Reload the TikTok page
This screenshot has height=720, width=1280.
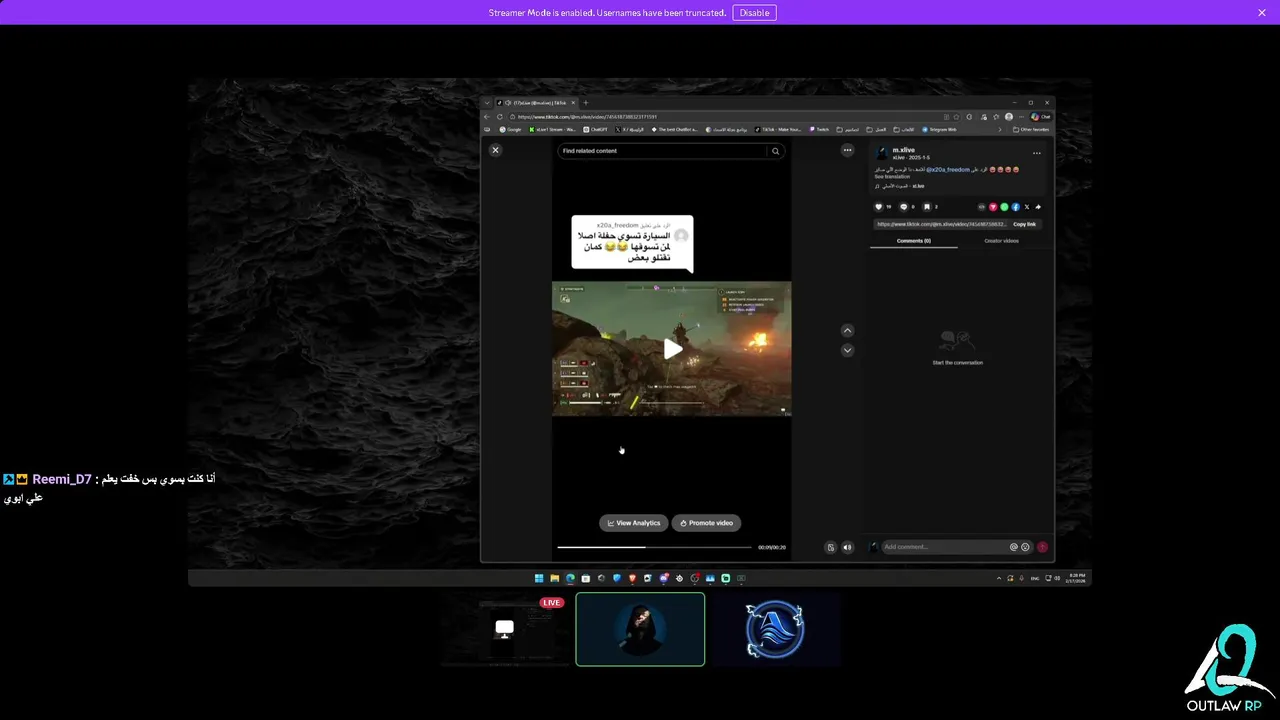pyautogui.click(x=499, y=117)
